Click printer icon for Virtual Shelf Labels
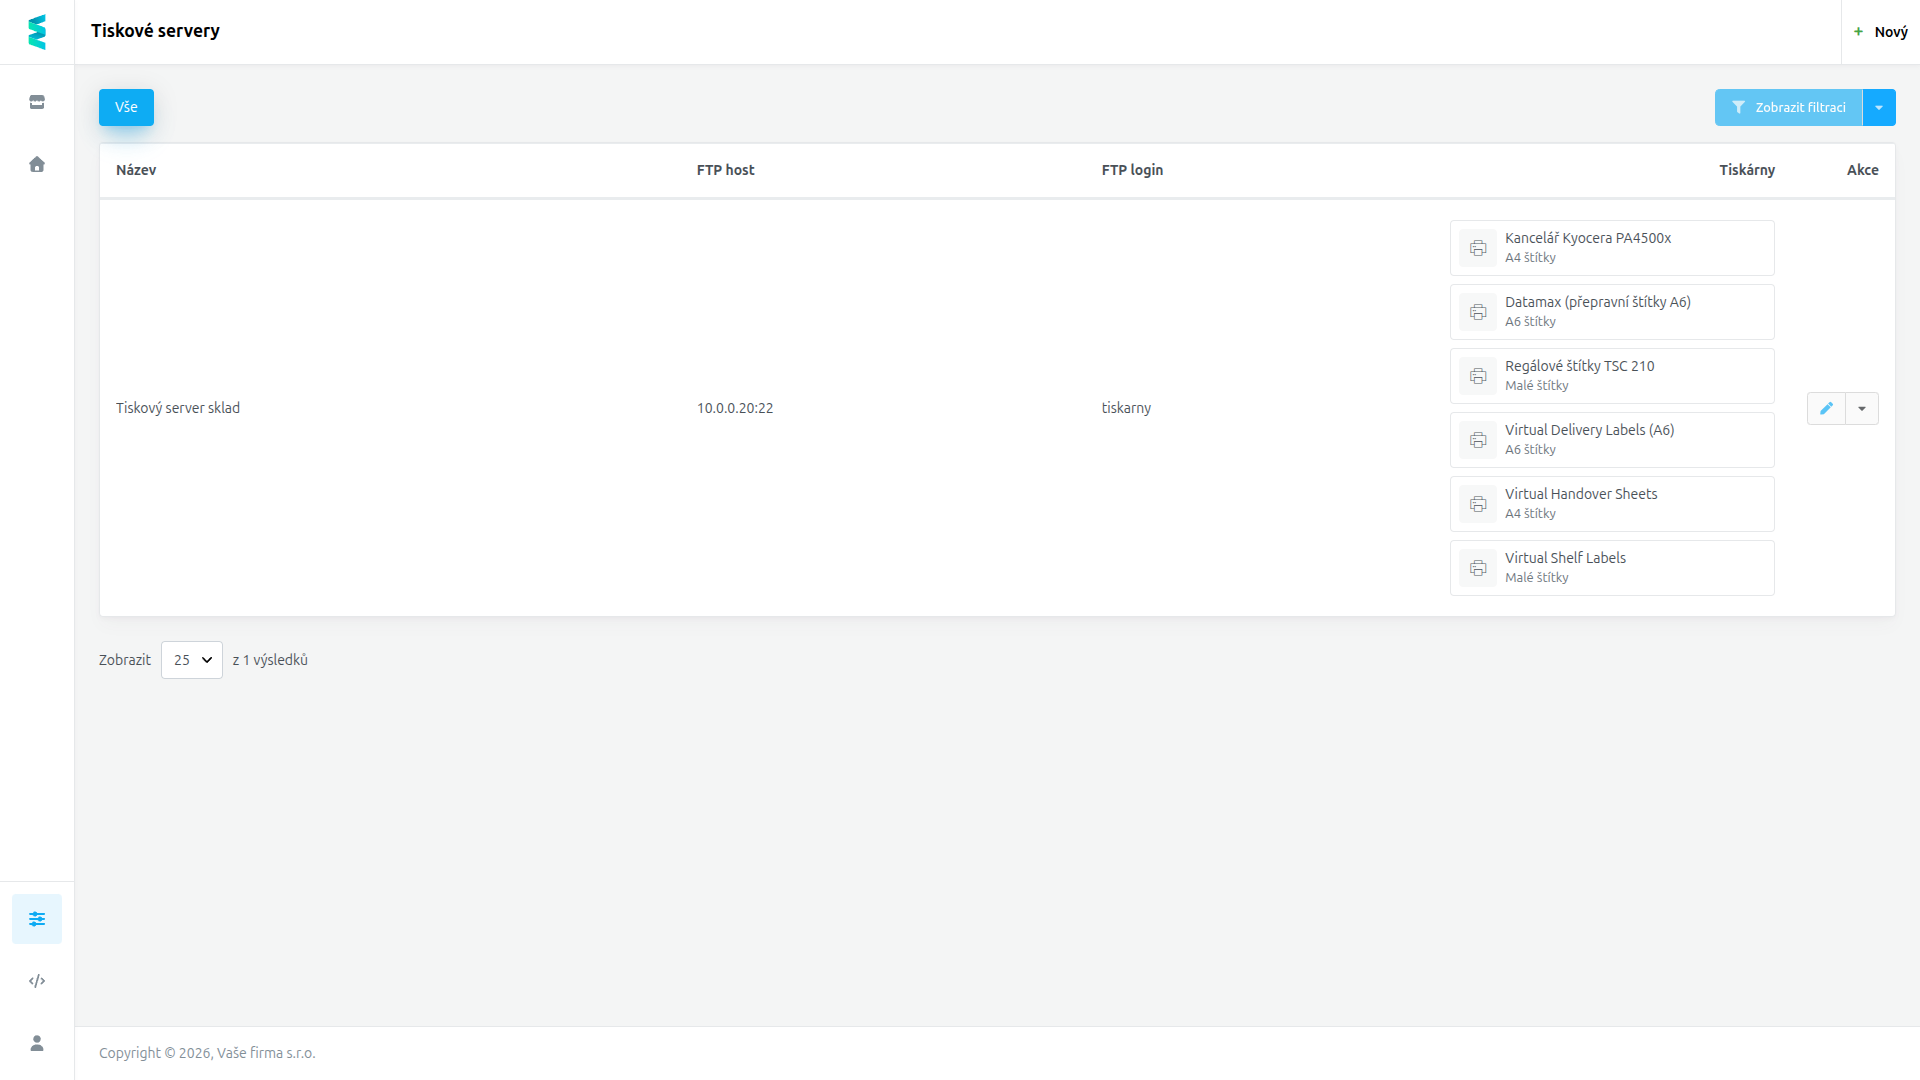Viewport: 1920px width, 1080px height. click(x=1478, y=568)
